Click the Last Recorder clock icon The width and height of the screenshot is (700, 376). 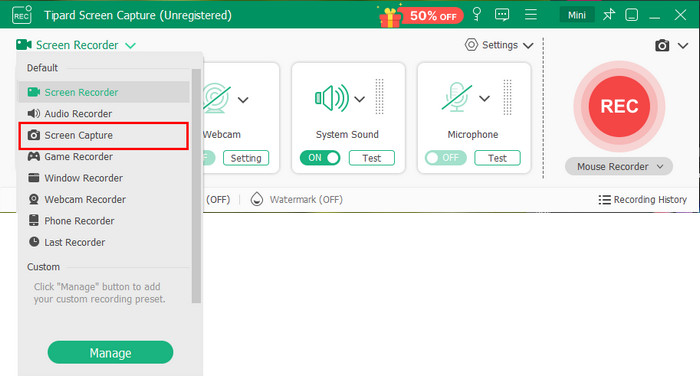[x=34, y=242]
